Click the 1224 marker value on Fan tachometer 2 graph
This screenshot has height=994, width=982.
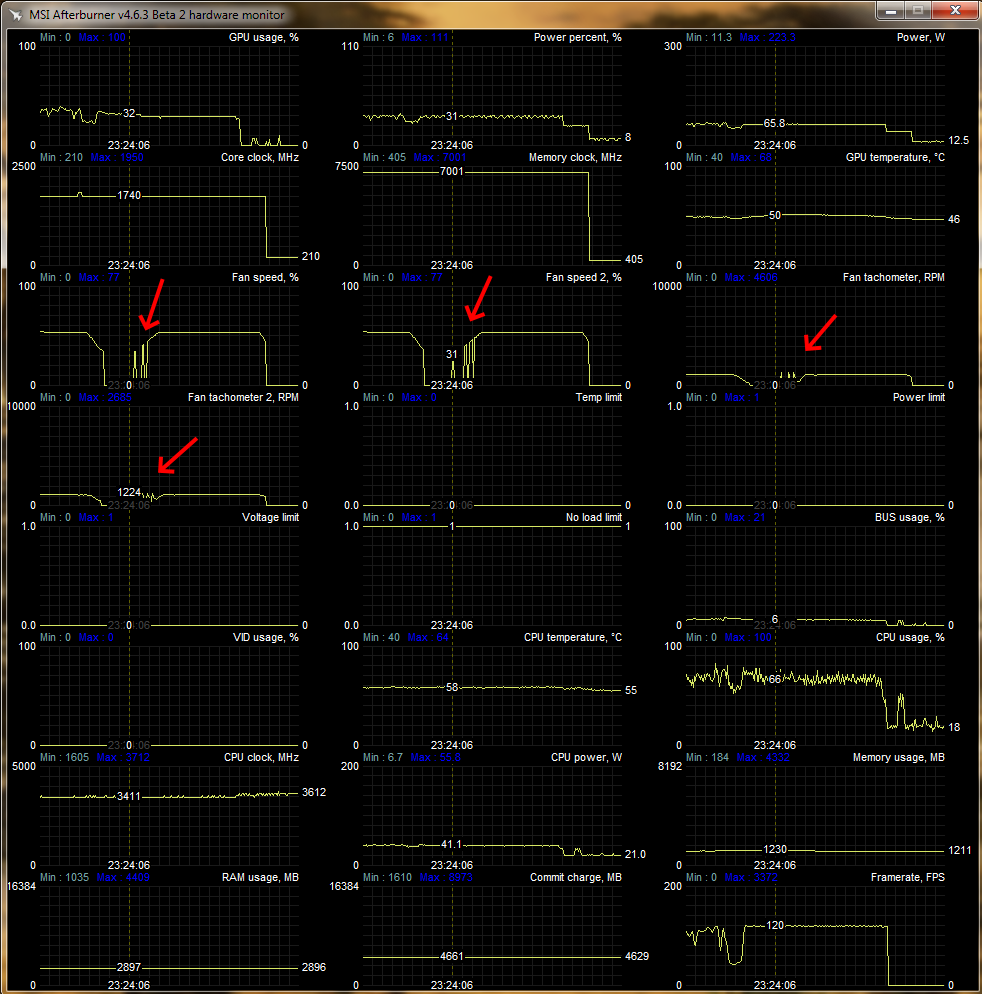click(x=129, y=492)
